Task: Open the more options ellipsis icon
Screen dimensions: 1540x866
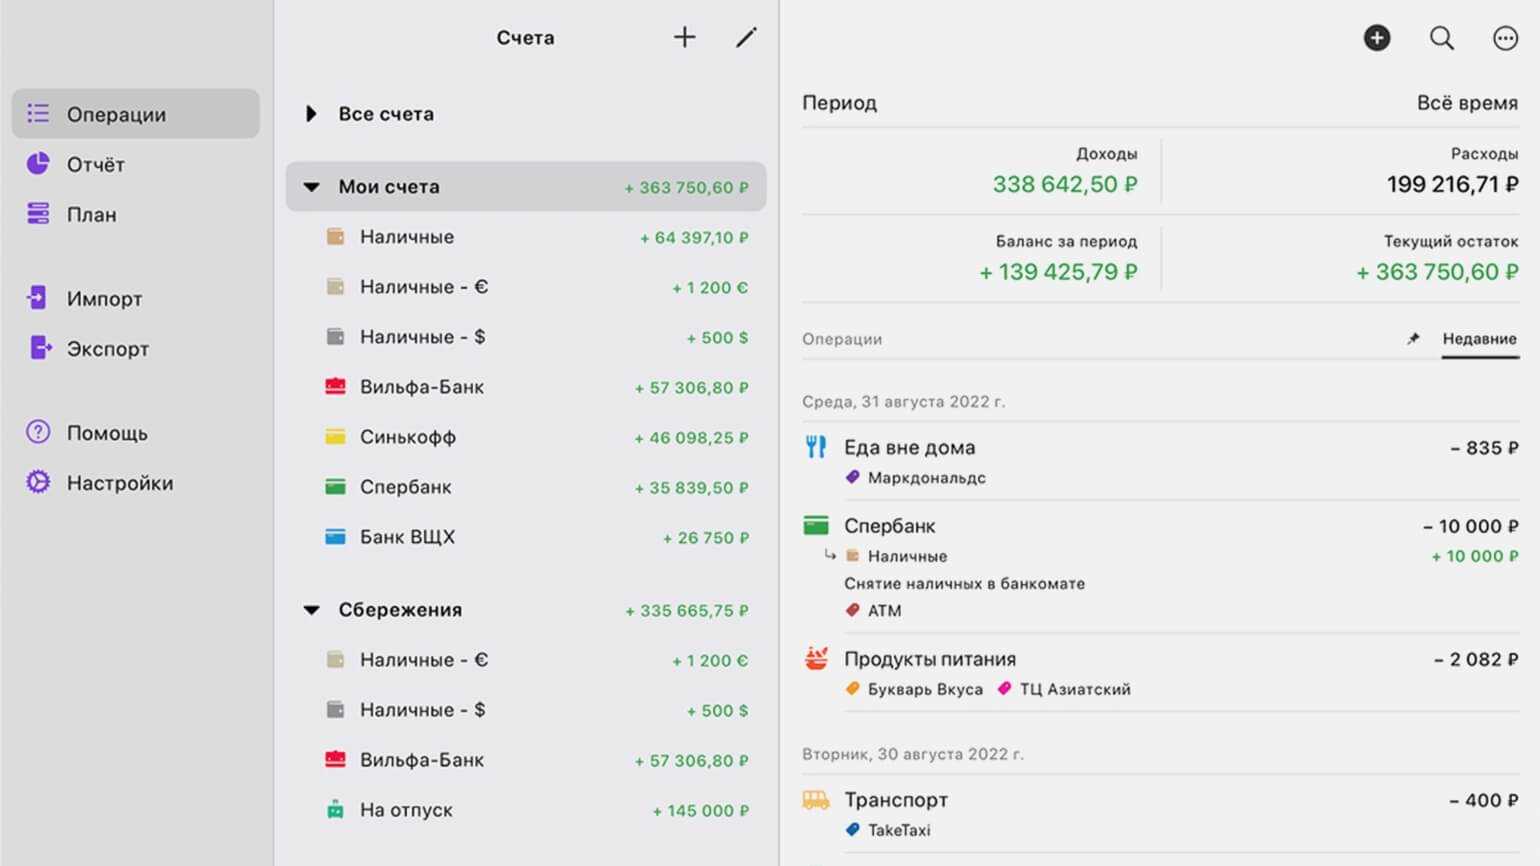Action: click(x=1505, y=38)
